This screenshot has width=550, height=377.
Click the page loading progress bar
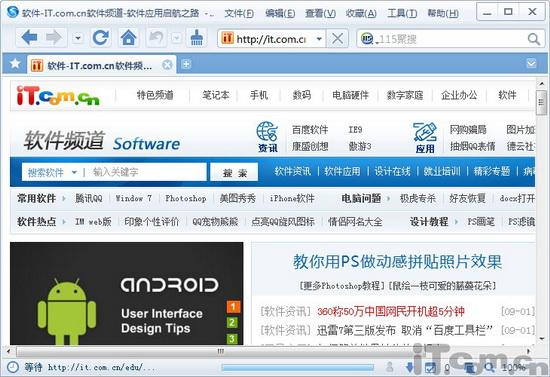pos(298,367)
